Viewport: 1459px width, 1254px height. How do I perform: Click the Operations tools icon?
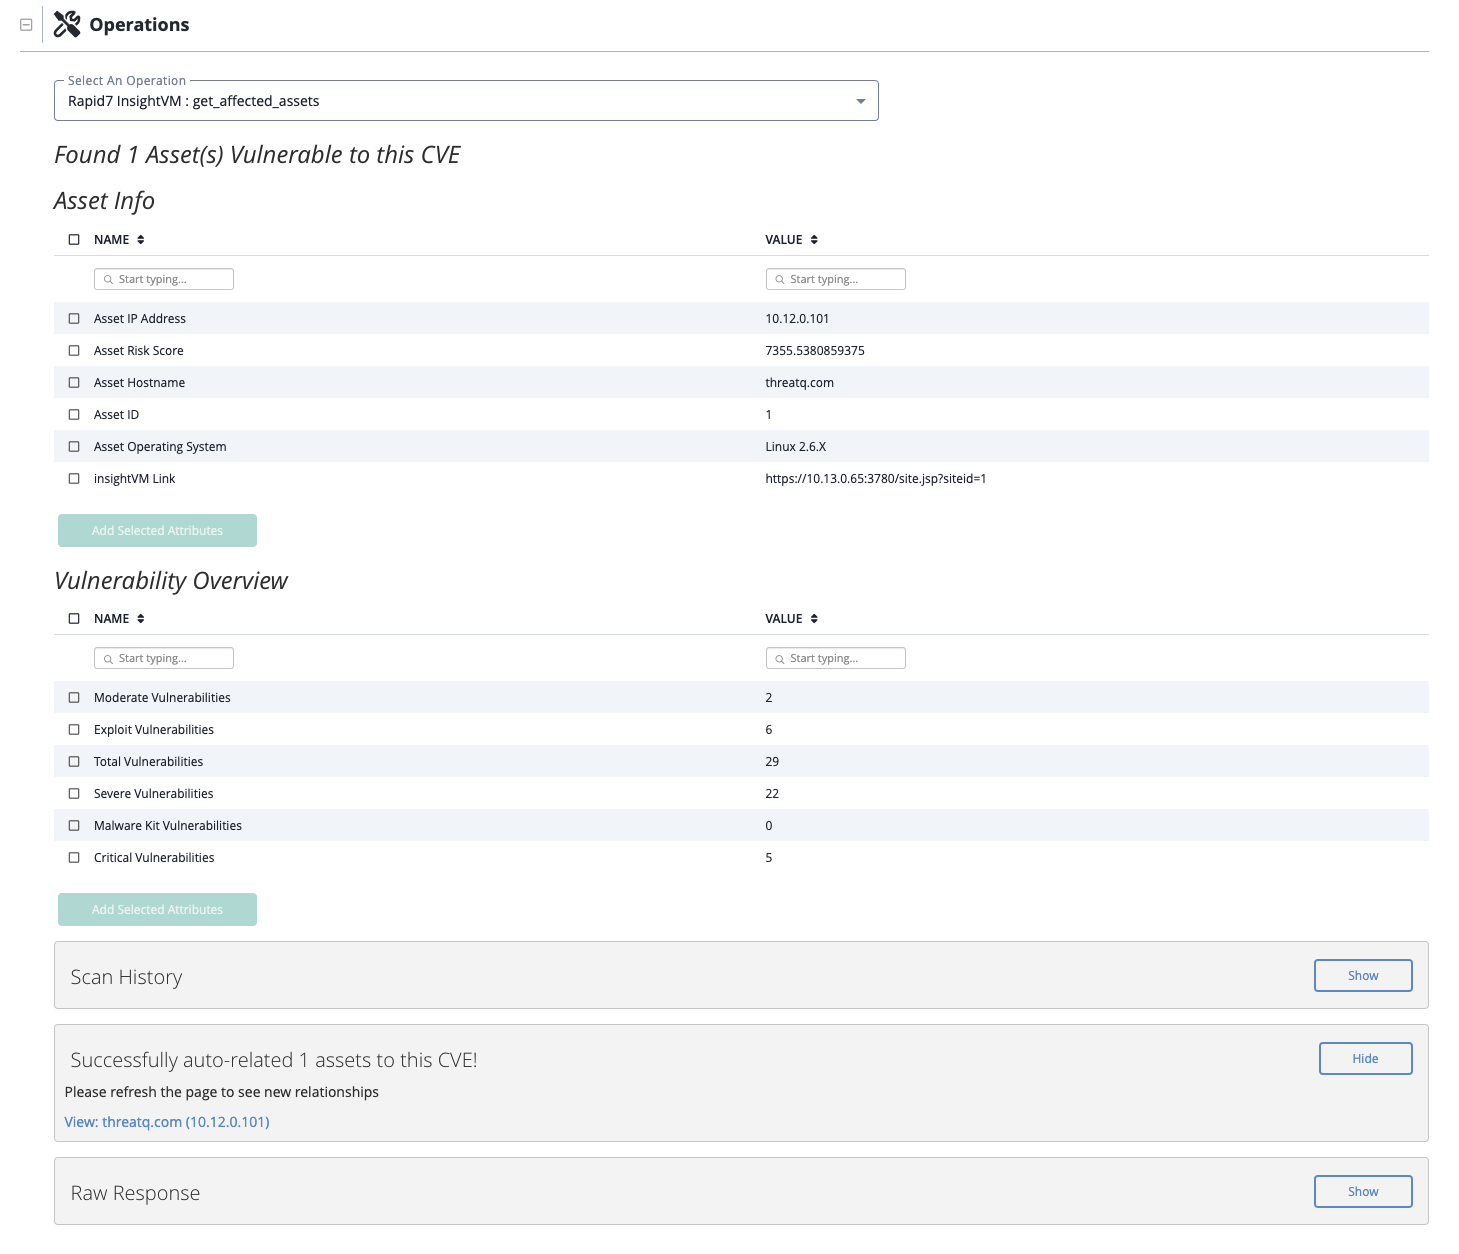[67, 24]
